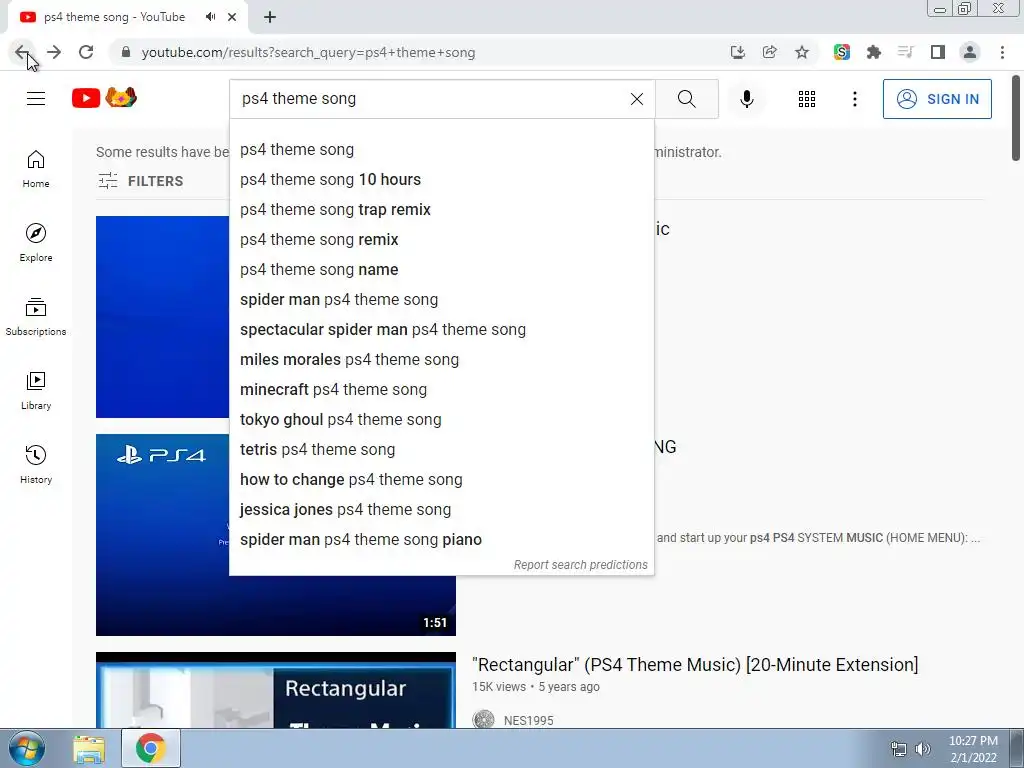
Task: Toggle the Chrome side panel icon
Action: 938,52
